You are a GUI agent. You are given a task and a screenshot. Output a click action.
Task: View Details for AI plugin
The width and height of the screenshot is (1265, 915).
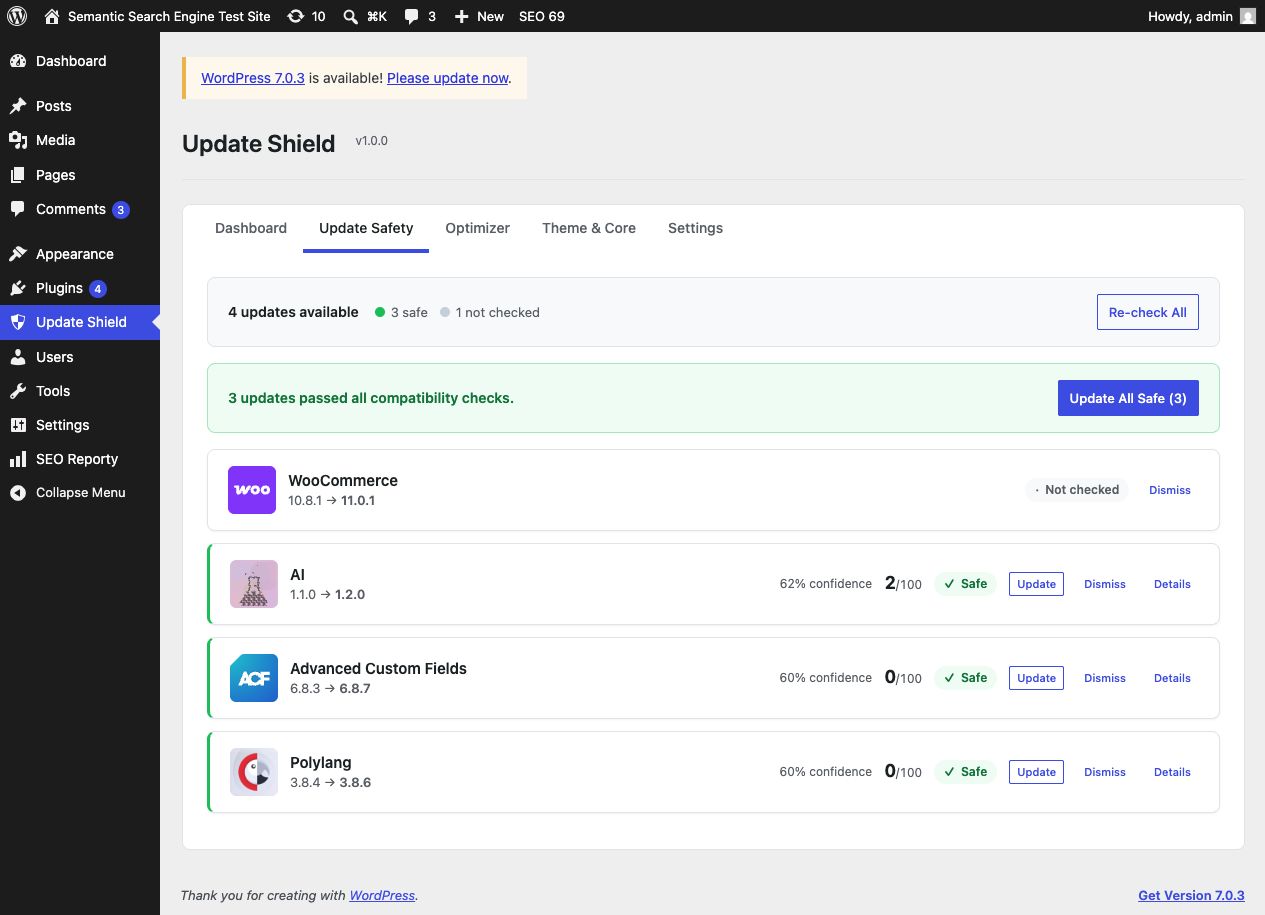click(1172, 584)
